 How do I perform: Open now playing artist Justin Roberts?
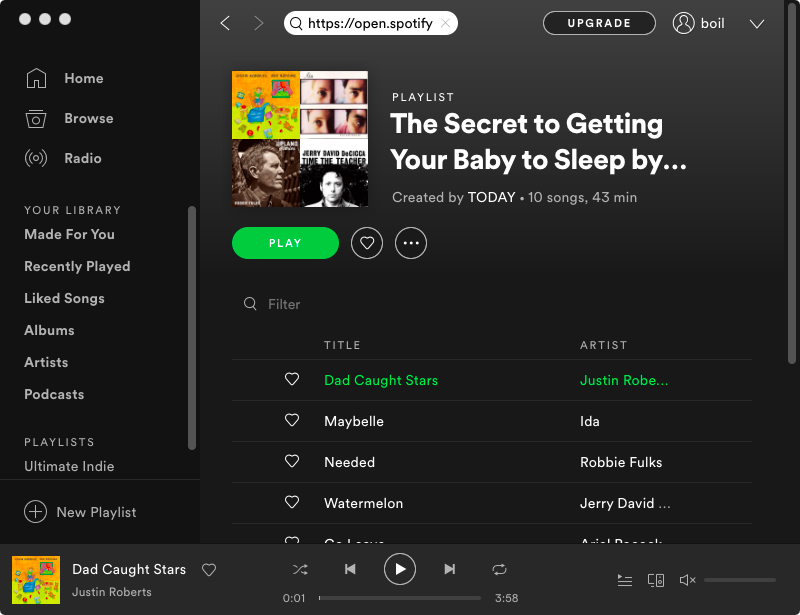coord(112,592)
